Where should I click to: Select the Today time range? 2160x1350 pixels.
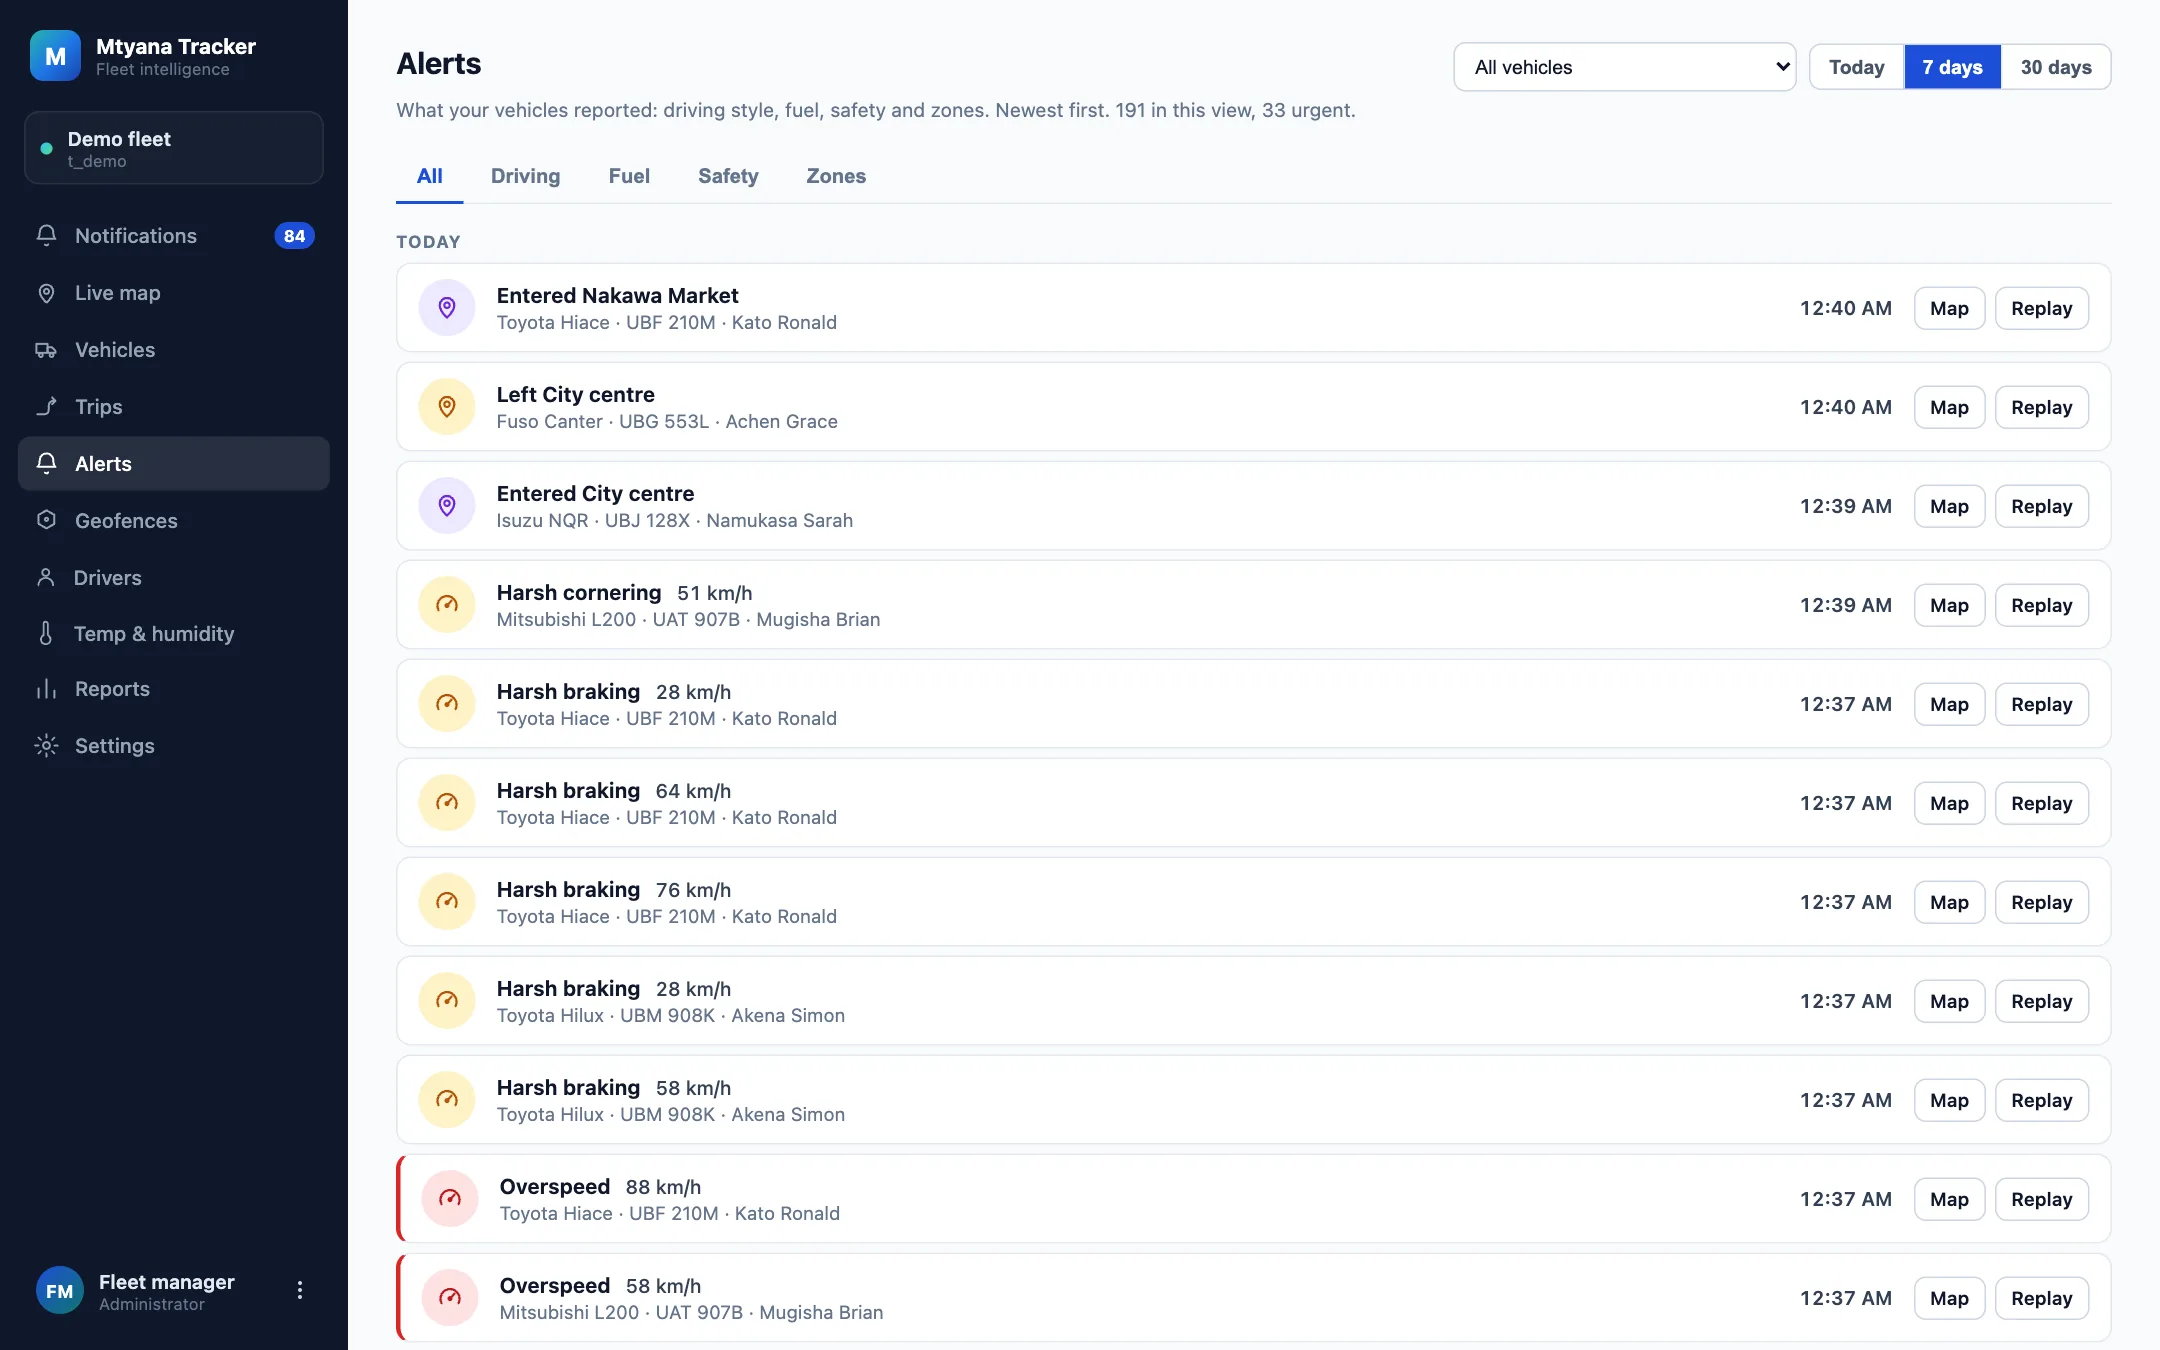pyautogui.click(x=1856, y=67)
